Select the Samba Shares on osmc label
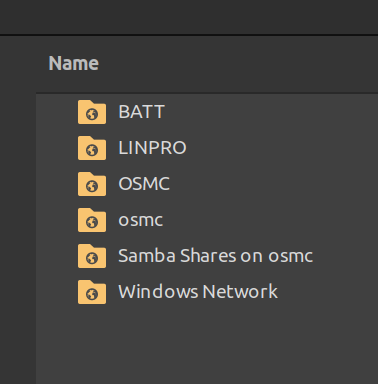Viewport: 378px width, 384px height. pos(216,256)
